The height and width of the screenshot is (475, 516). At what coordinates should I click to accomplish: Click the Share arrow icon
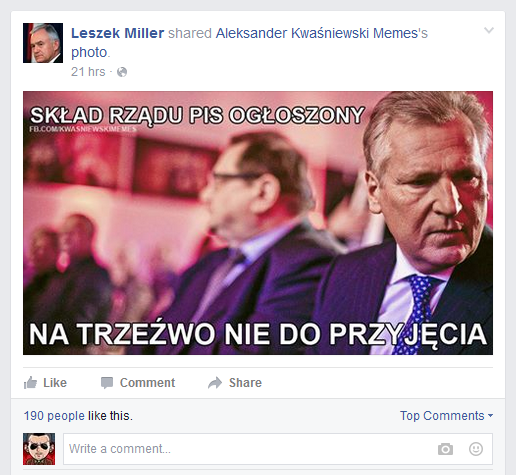pos(215,383)
